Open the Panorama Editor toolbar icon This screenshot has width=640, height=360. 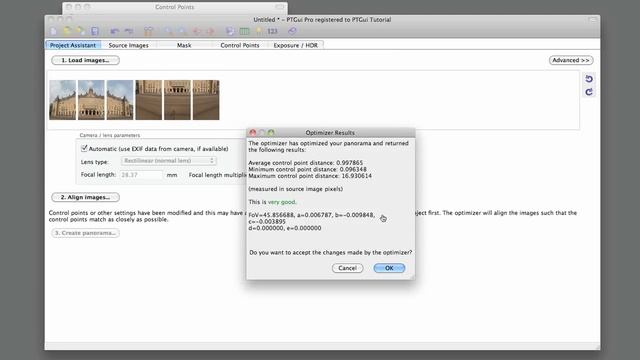[x=230, y=31]
